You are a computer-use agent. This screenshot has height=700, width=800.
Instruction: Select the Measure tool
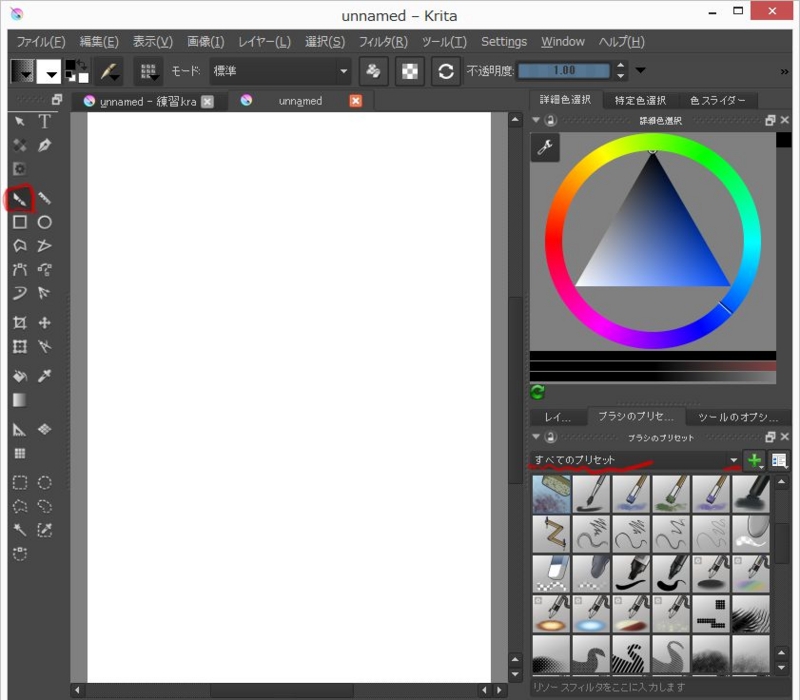point(19,430)
